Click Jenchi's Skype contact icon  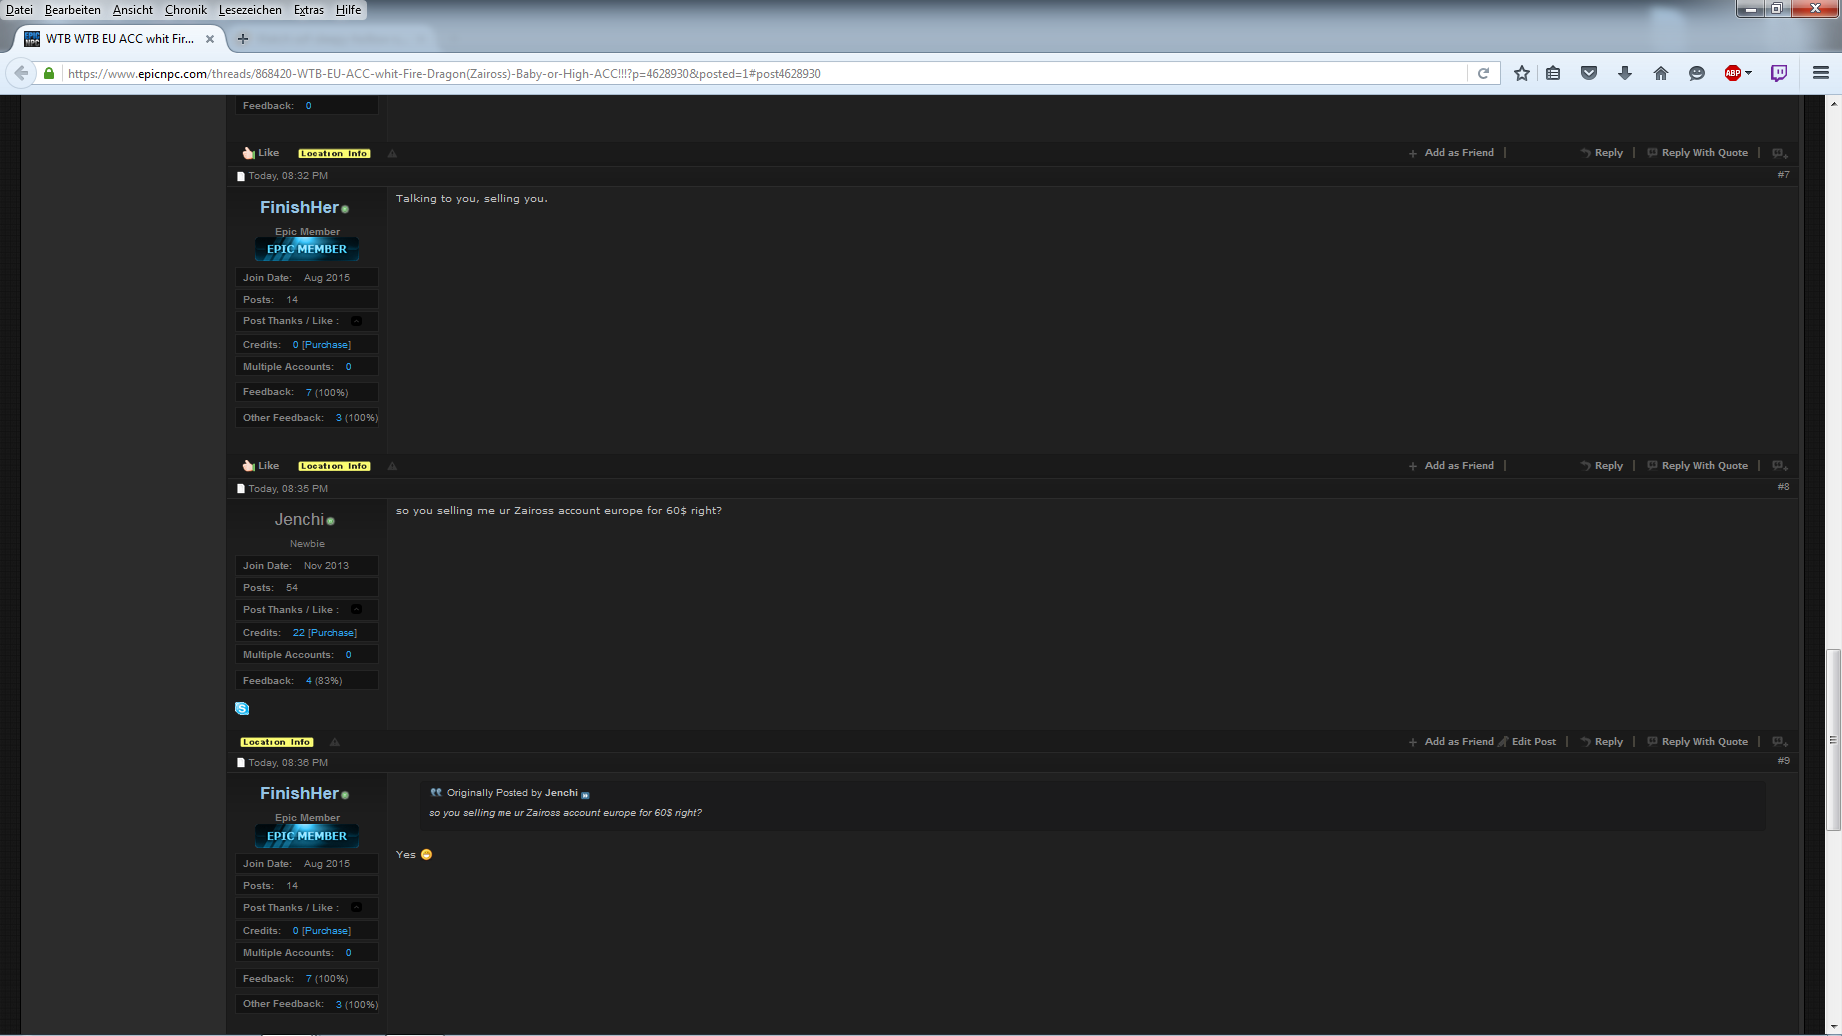click(242, 709)
